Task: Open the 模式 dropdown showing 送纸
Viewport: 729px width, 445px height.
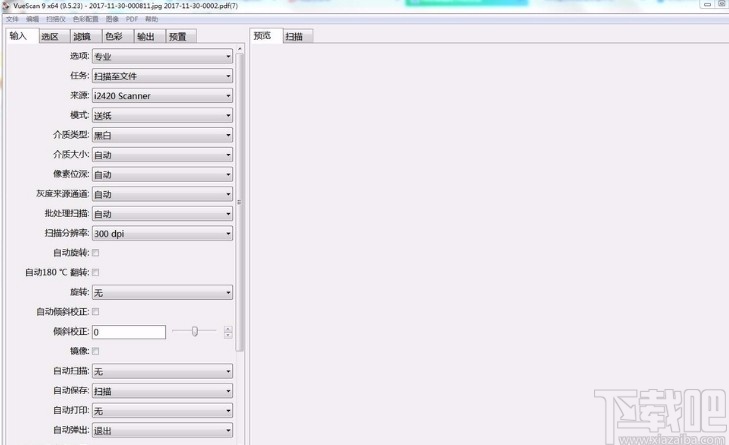Action: pyautogui.click(x=162, y=115)
